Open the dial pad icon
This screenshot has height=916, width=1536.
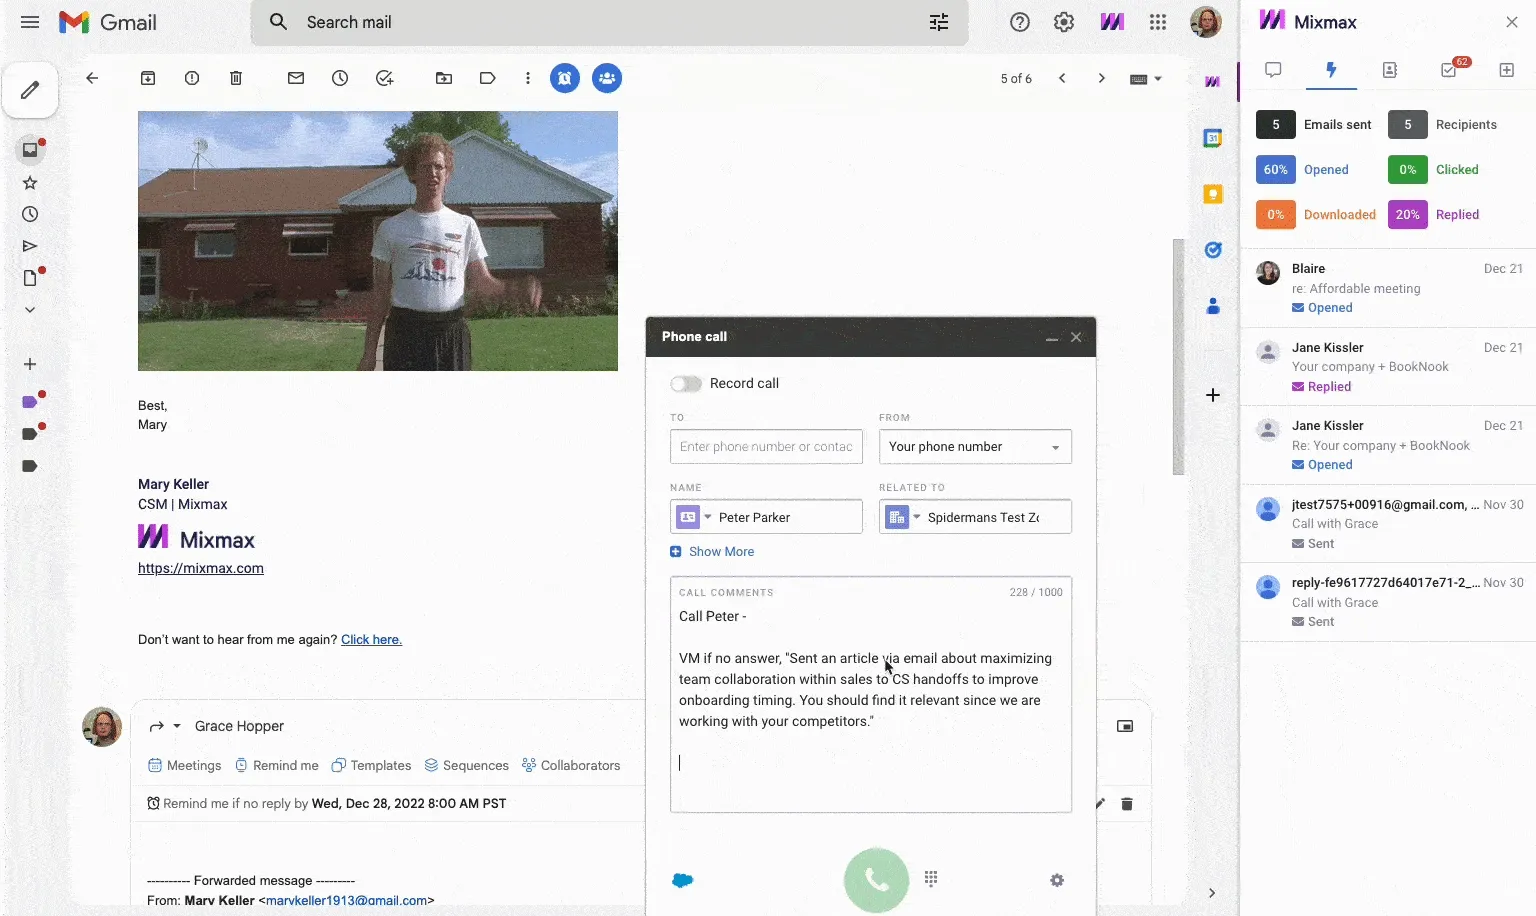coord(931,879)
